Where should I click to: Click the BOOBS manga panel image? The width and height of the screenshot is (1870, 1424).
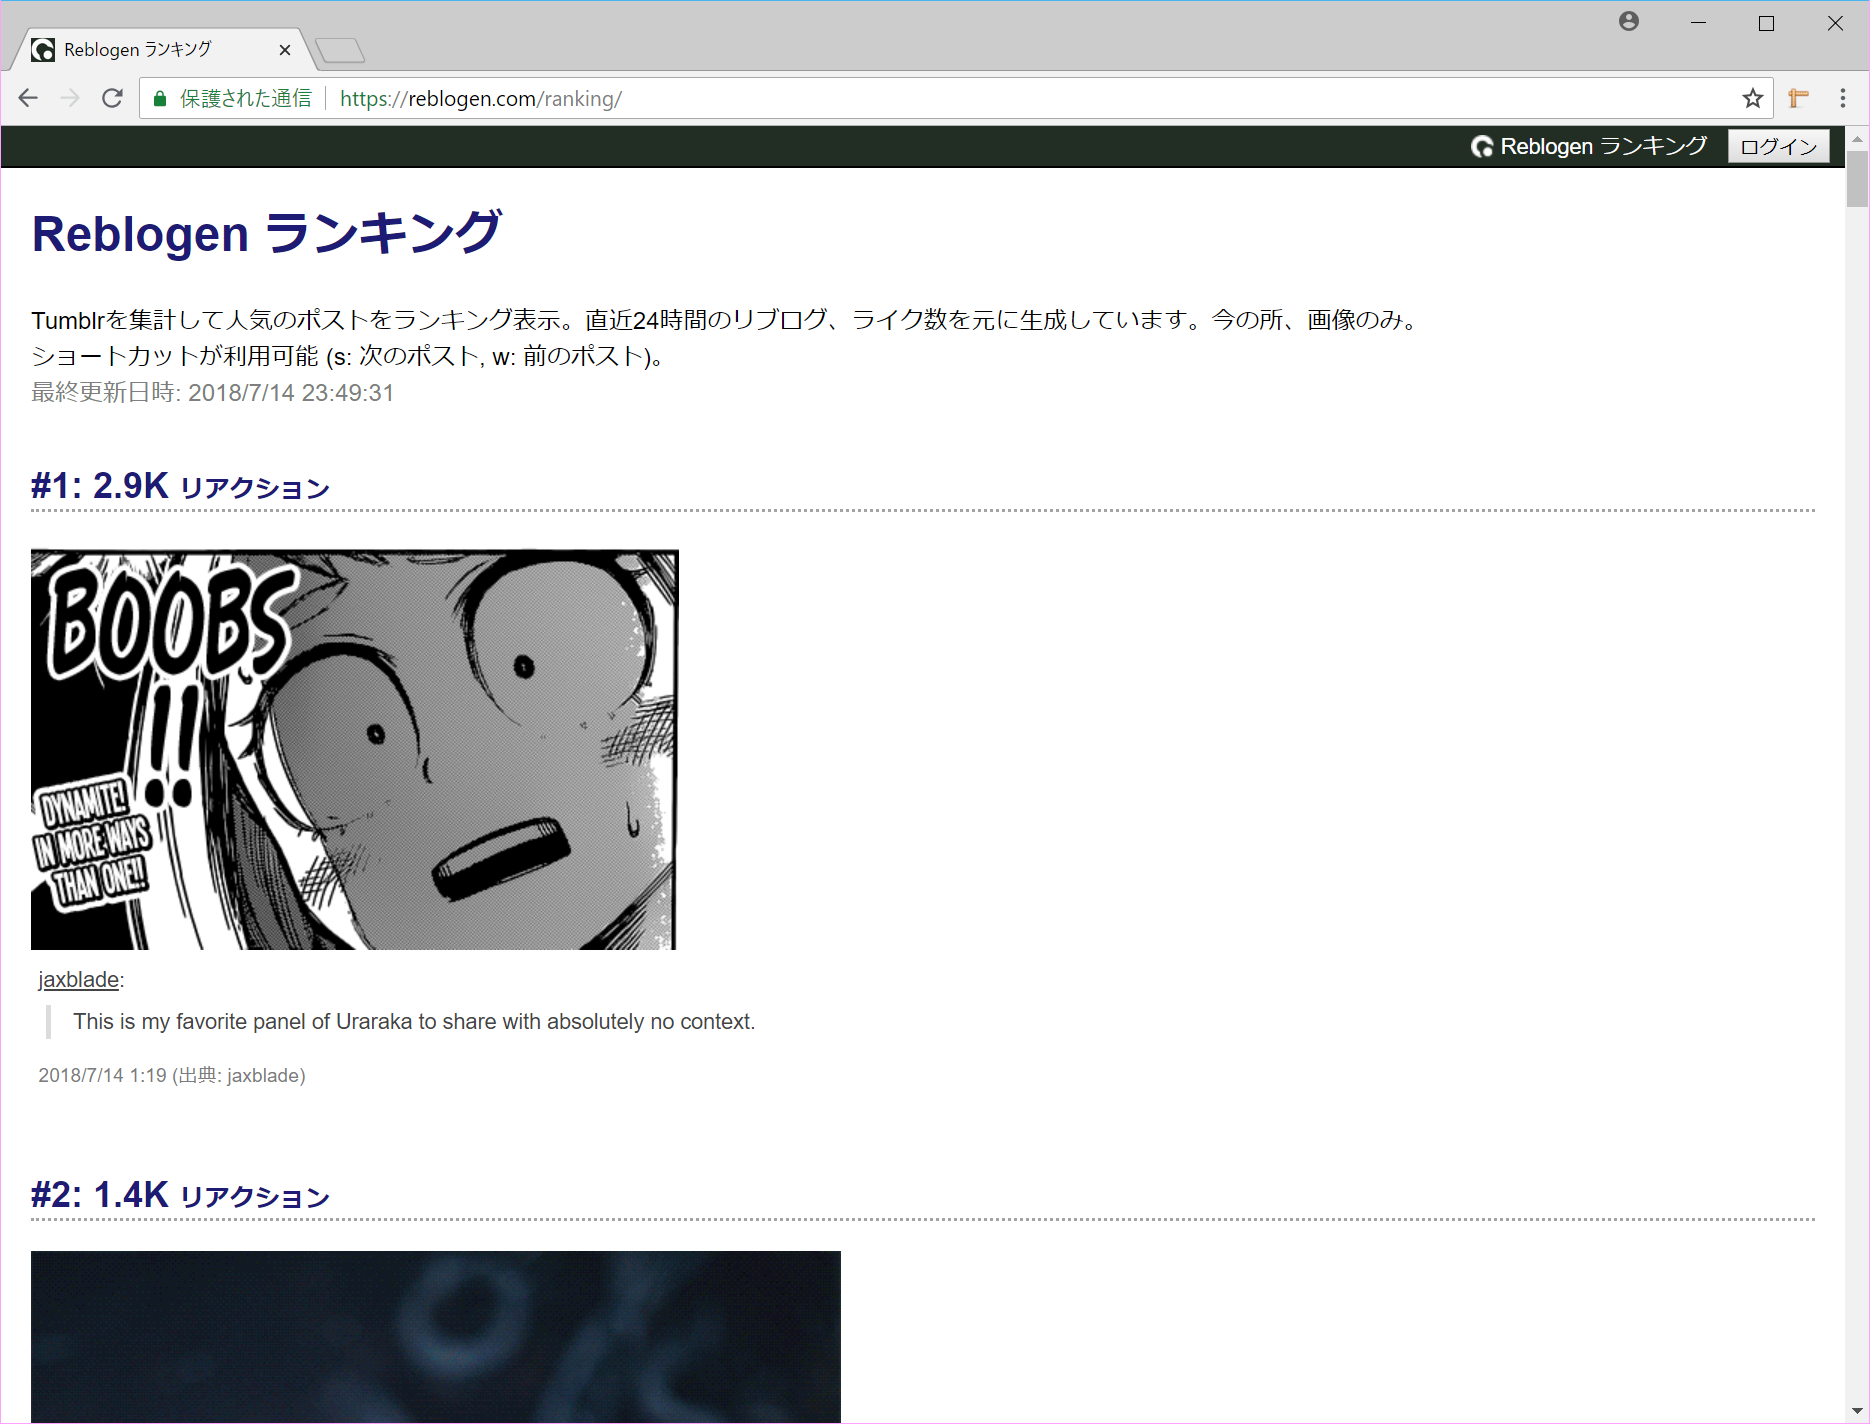point(355,750)
